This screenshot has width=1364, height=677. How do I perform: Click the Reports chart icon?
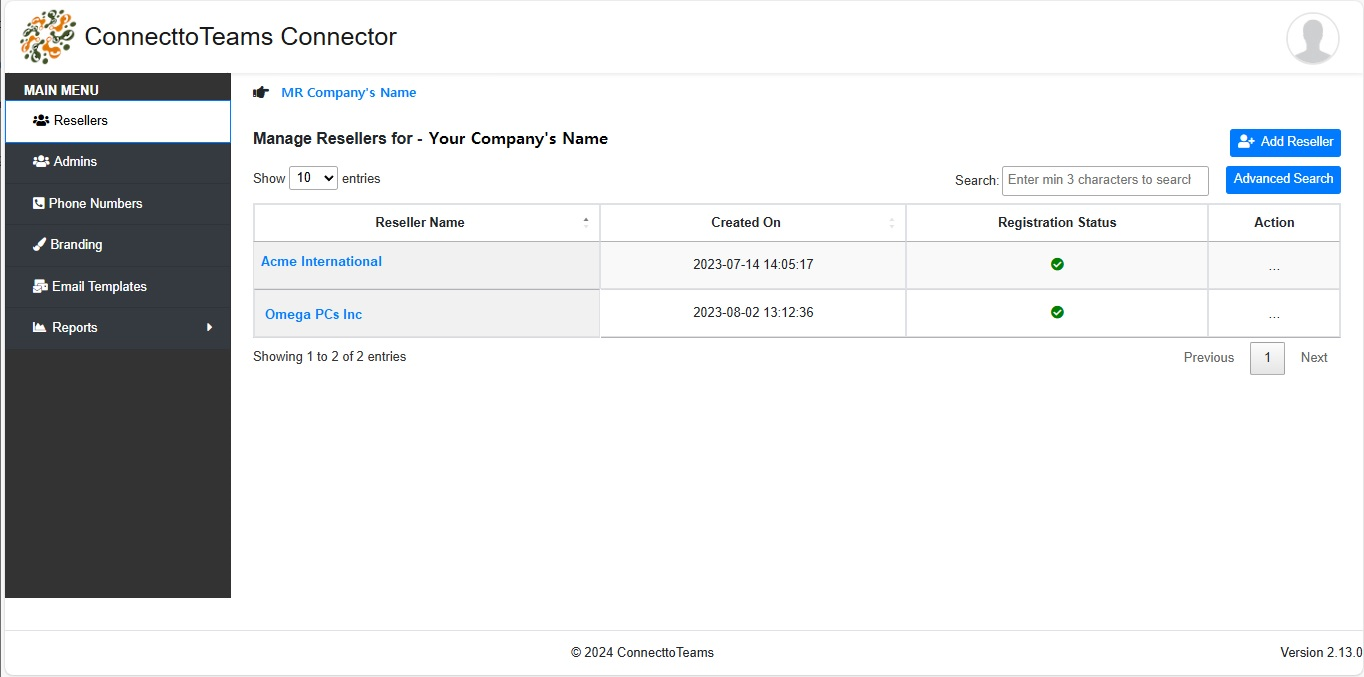click(x=40, y=327)
